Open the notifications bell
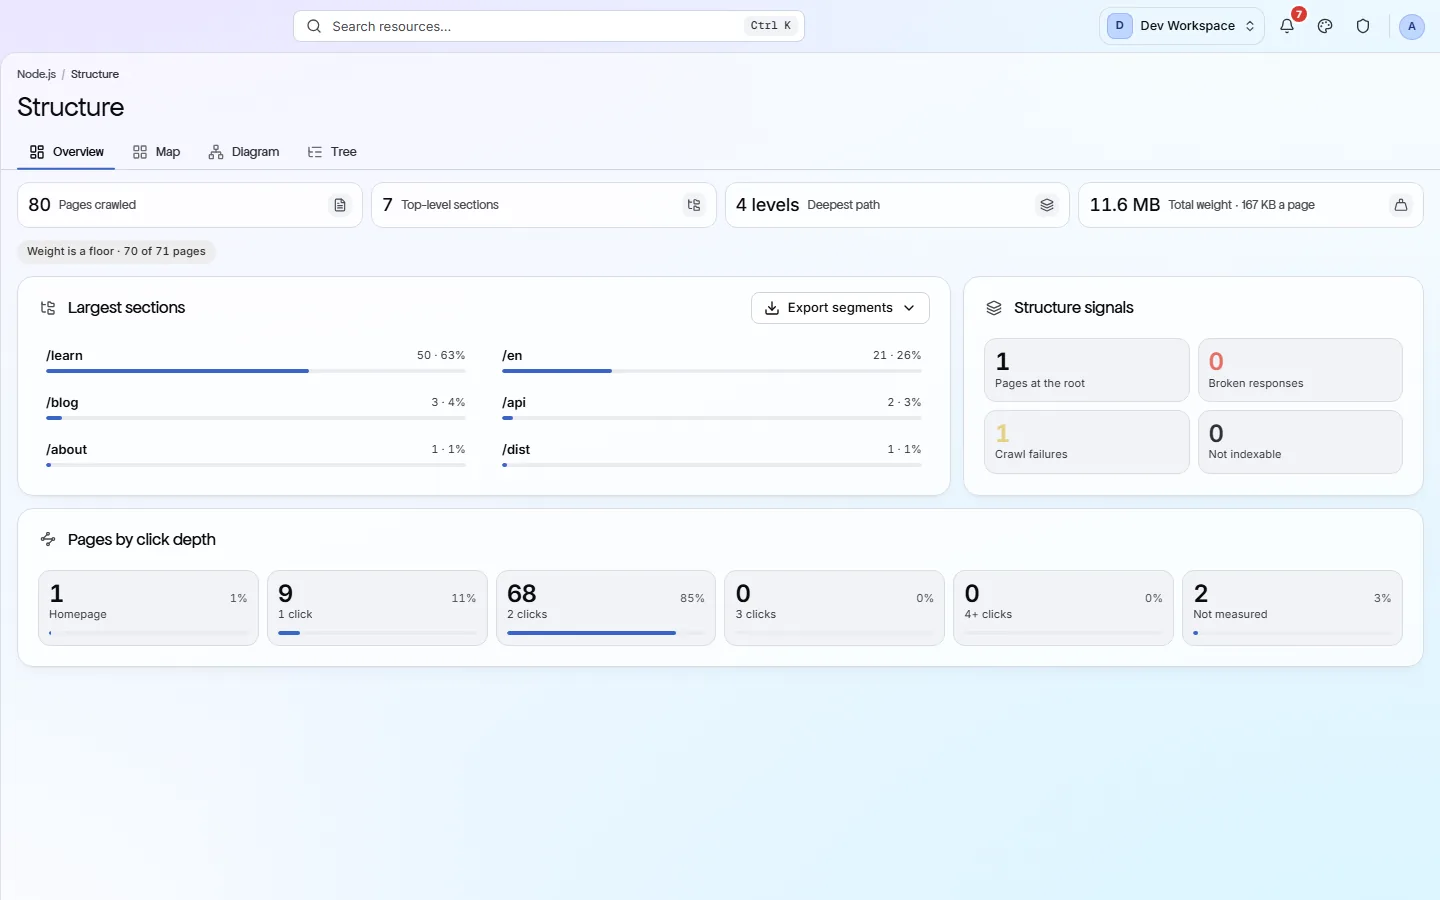Screen dimensions: 1440x900 1287,26
